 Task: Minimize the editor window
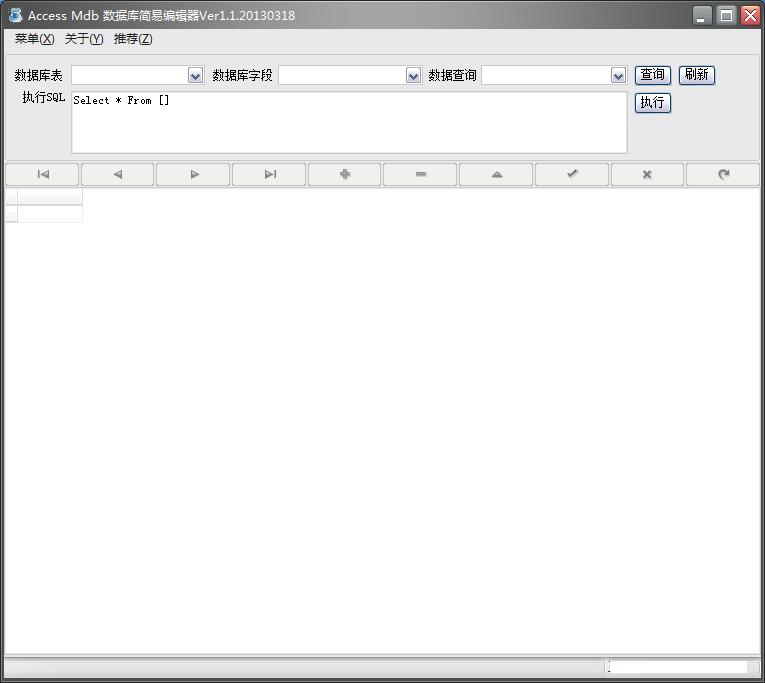(702, 16)
